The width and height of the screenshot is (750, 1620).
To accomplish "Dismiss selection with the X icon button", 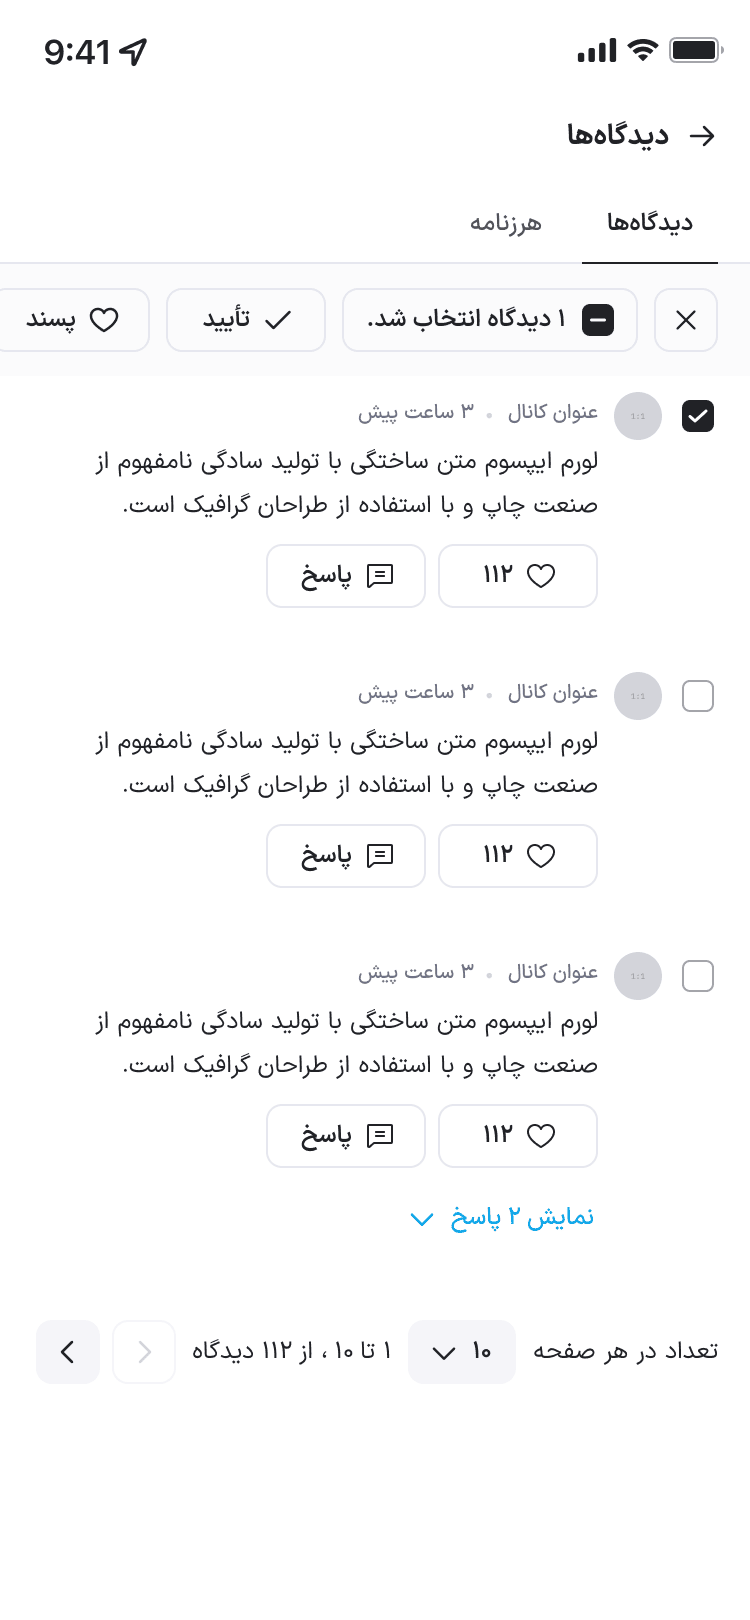I will pos(686,320).
